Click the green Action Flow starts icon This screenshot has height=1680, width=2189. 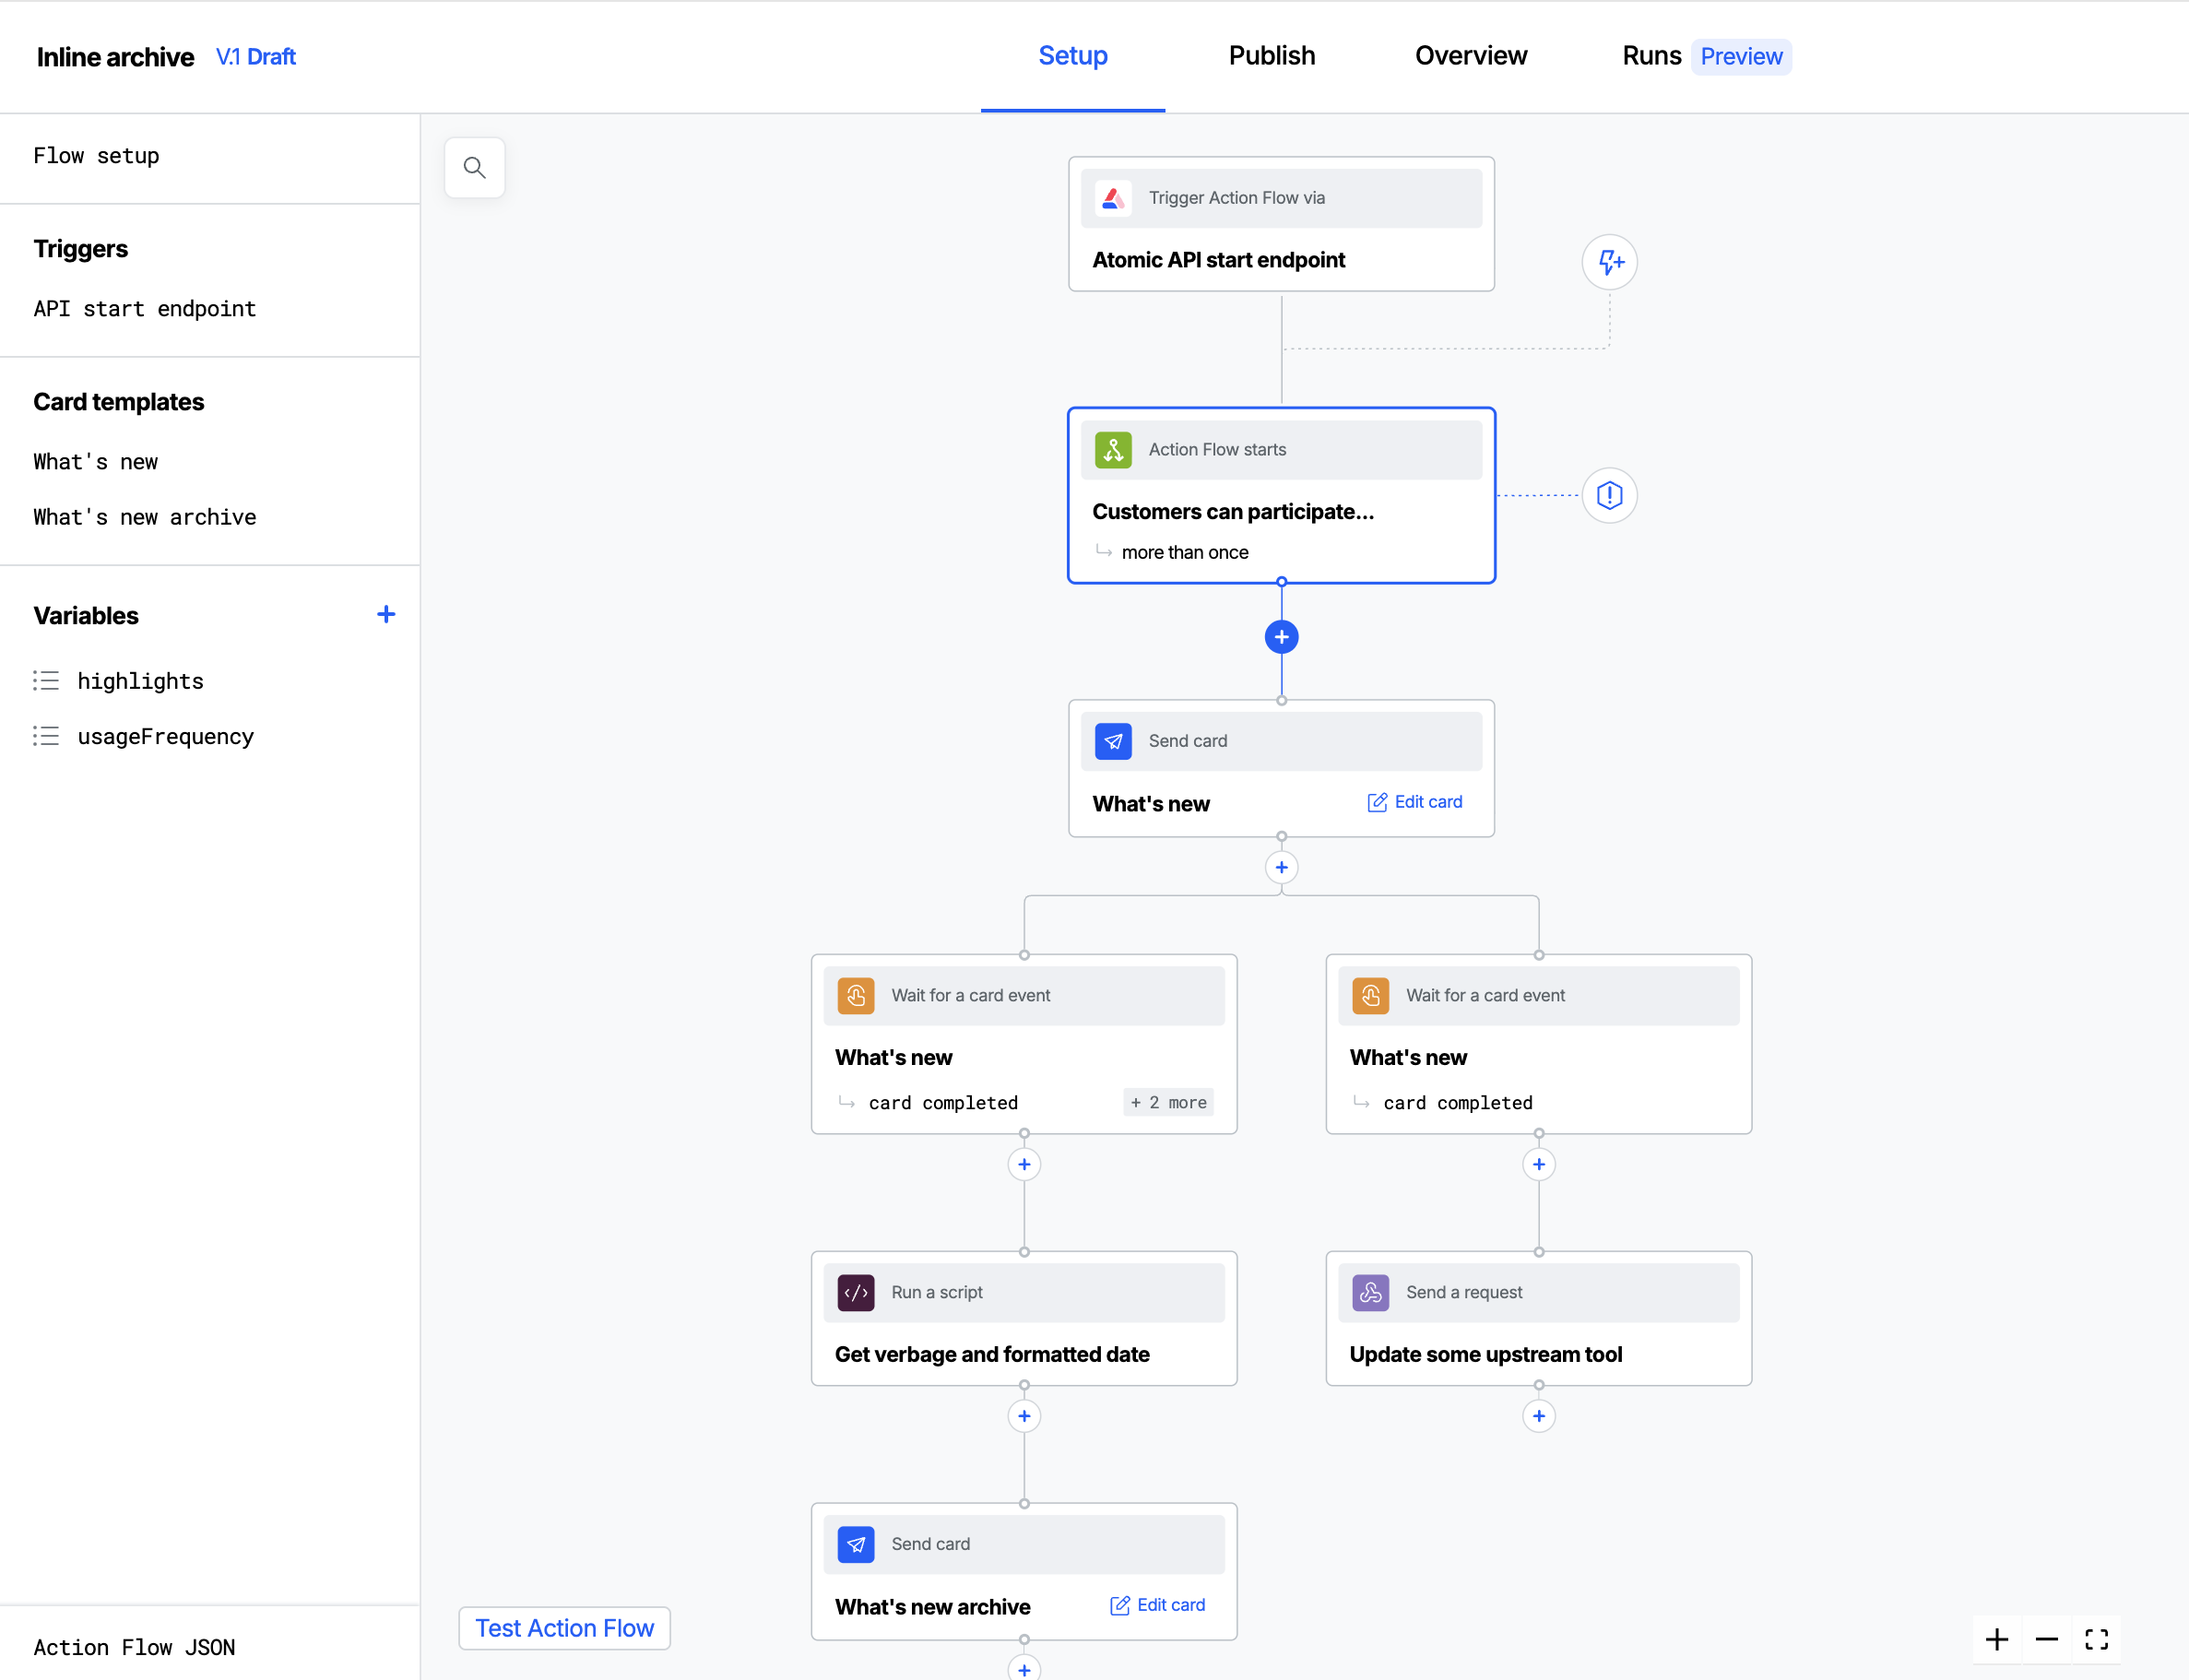1113,450
